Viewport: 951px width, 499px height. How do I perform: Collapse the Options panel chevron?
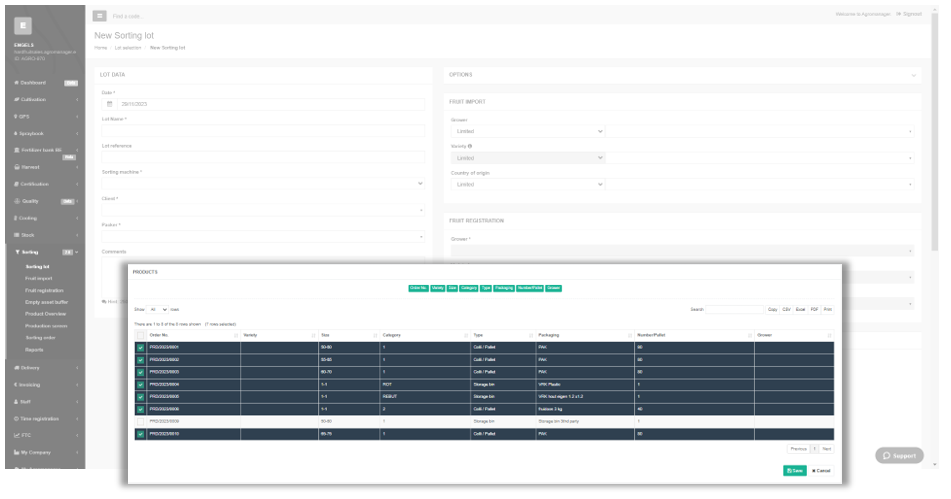click(x=913, y=75)
